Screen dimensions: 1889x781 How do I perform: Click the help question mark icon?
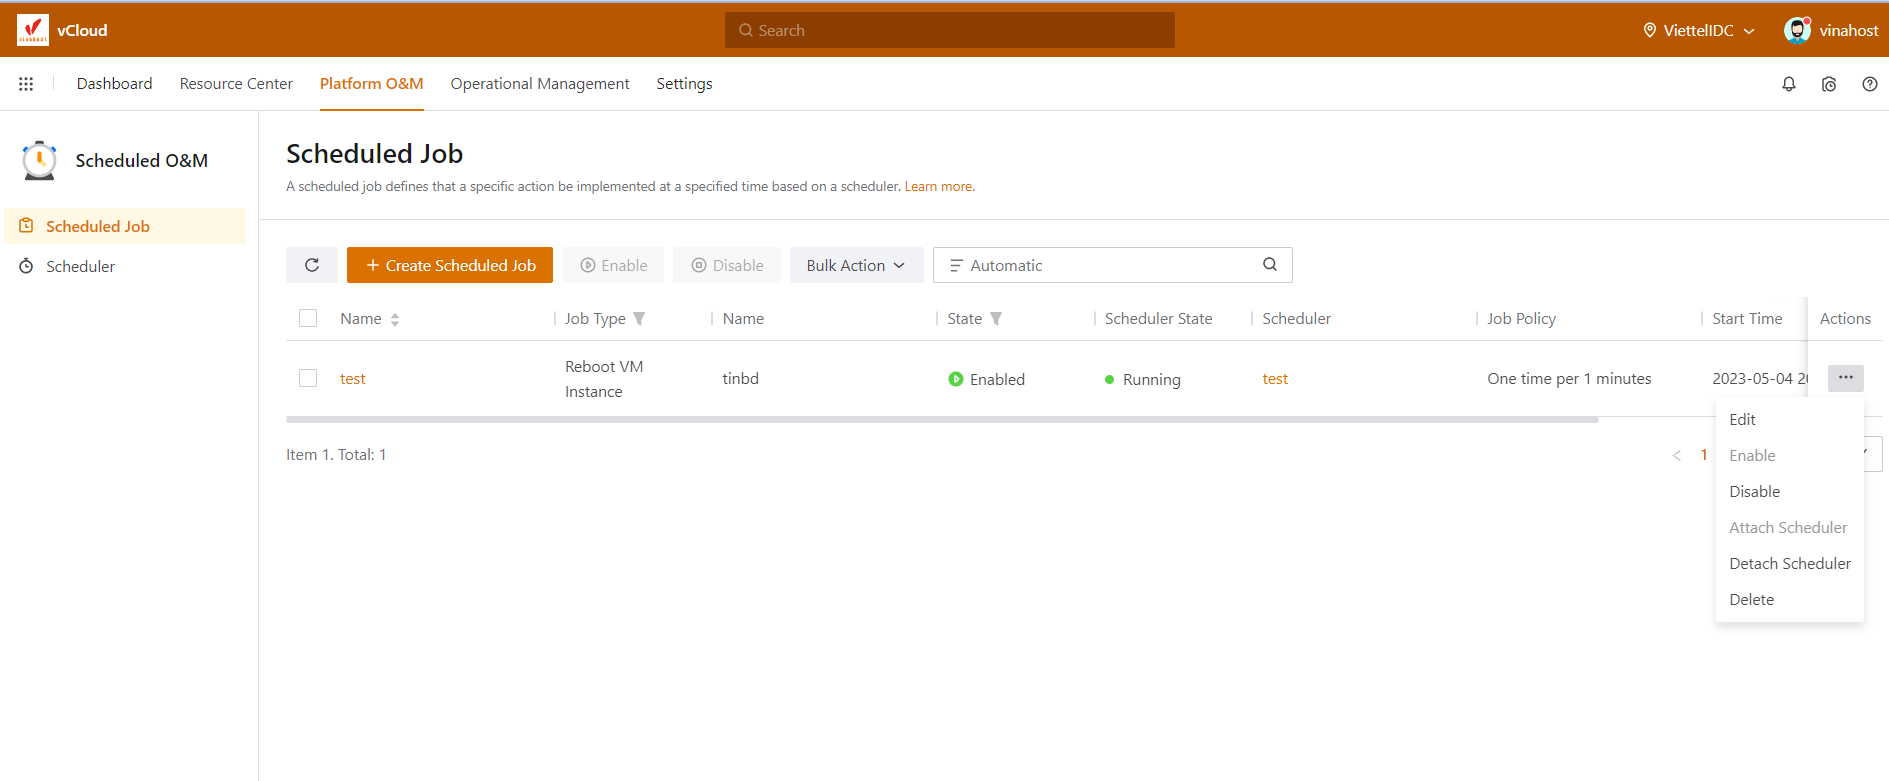(1869, 84)
